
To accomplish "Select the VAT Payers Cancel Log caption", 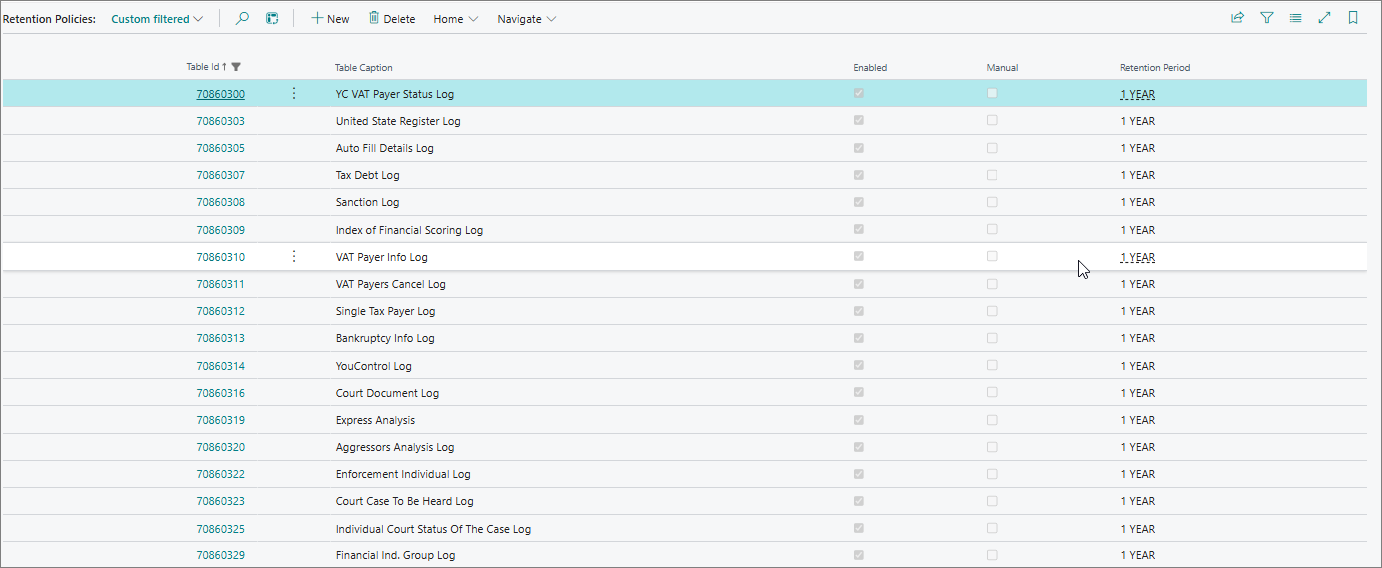I will pos(391,284).
